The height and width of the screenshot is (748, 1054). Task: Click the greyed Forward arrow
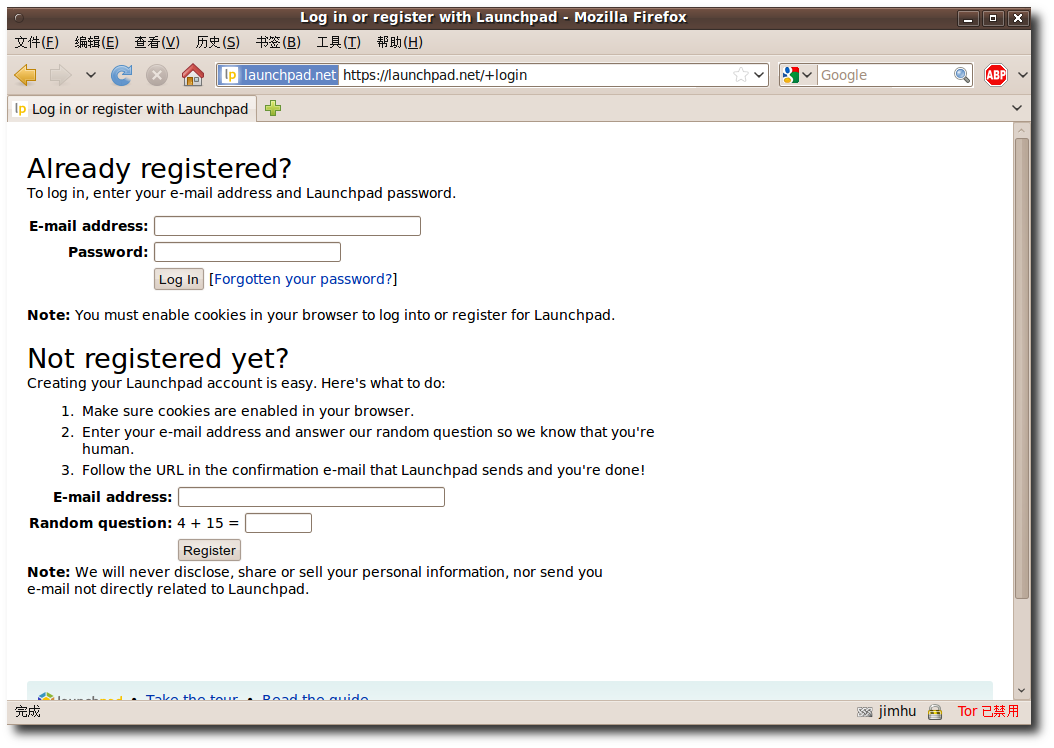(60, 75)
